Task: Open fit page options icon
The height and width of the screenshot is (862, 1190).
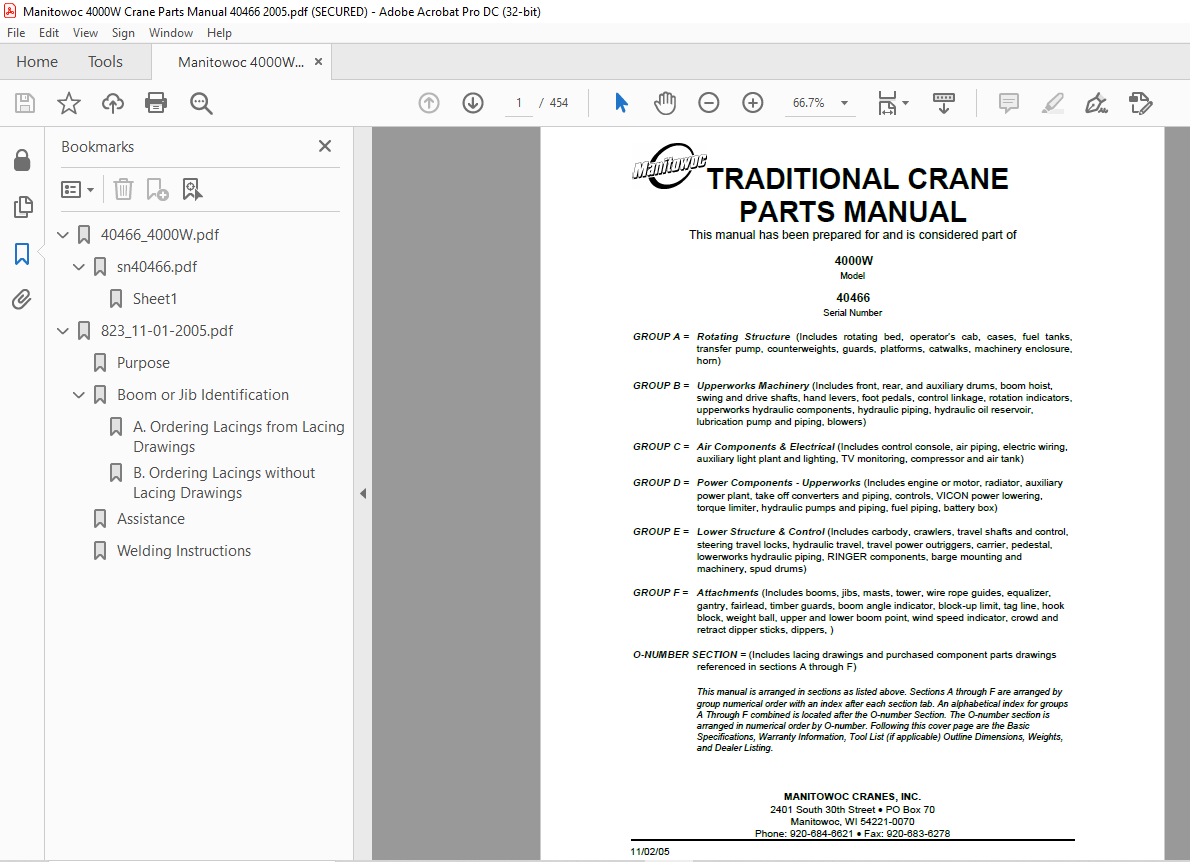Action: click(x=887, y=103)
